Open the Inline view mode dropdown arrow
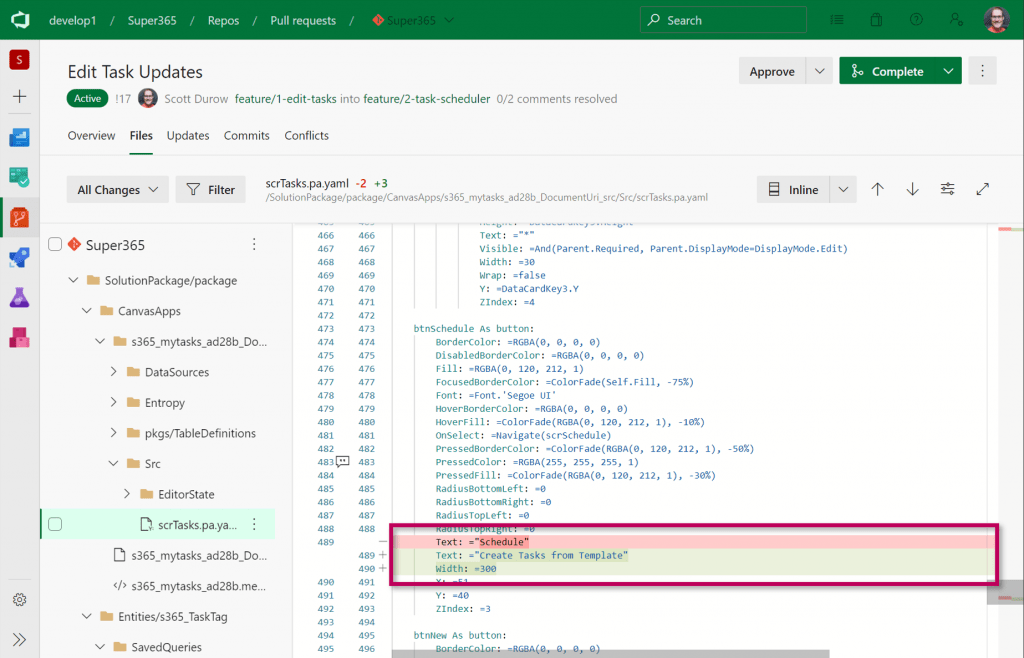Viewport: 1024px width, 658px height. click(843, 189)
